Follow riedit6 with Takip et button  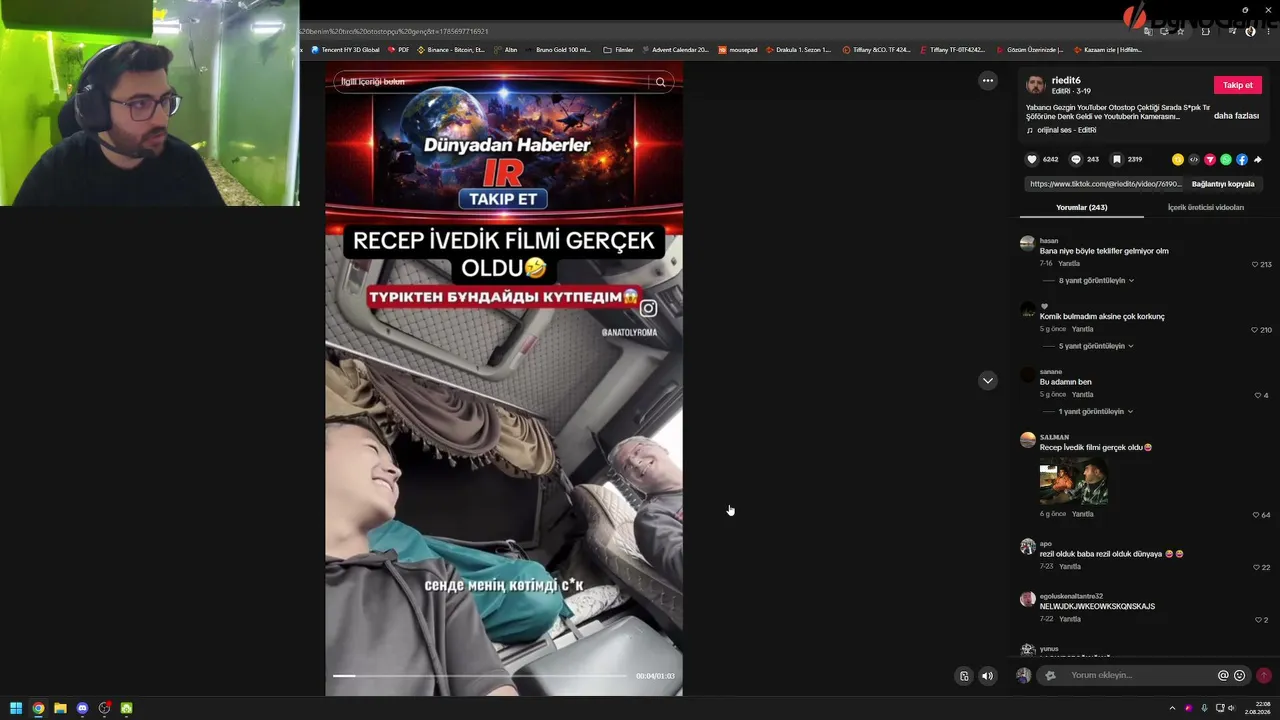[x=1238, y=85]
